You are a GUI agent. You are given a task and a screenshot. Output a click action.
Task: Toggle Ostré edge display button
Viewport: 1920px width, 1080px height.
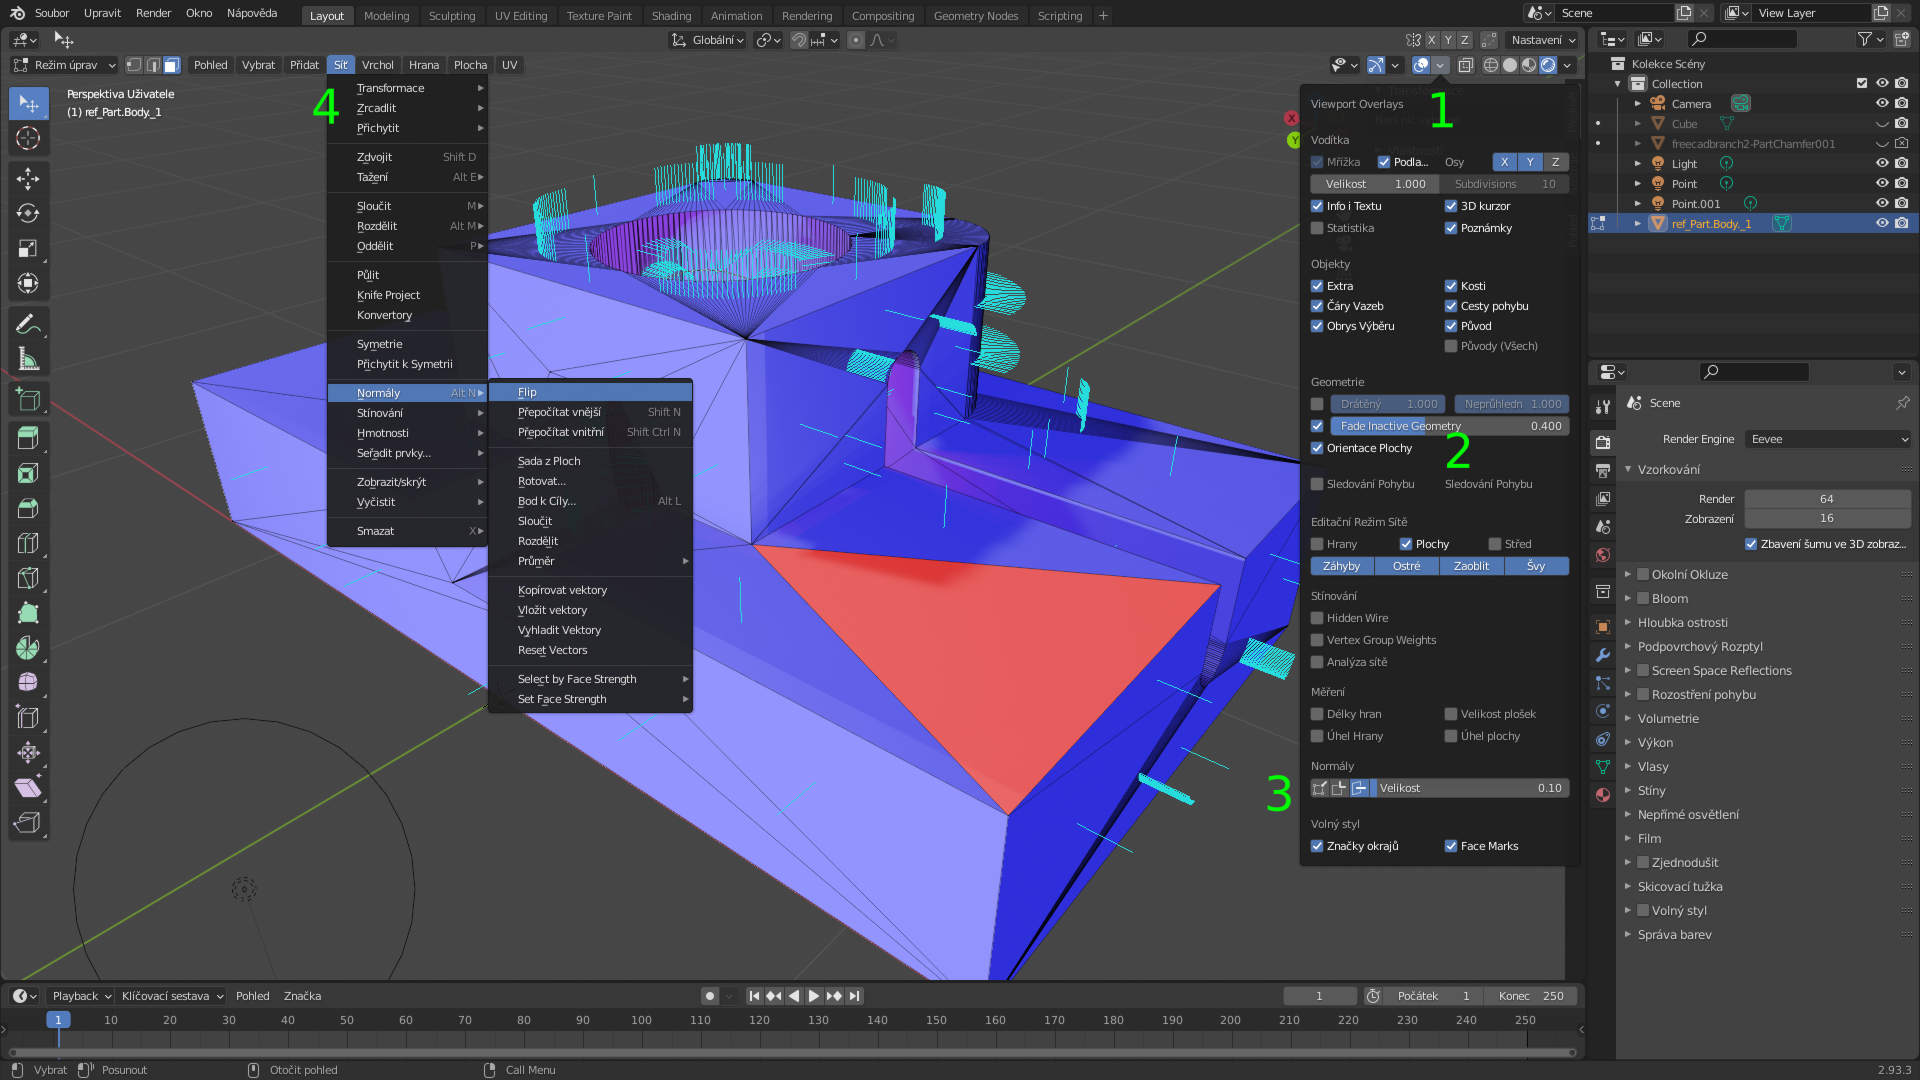click(x=1406, y=566)
